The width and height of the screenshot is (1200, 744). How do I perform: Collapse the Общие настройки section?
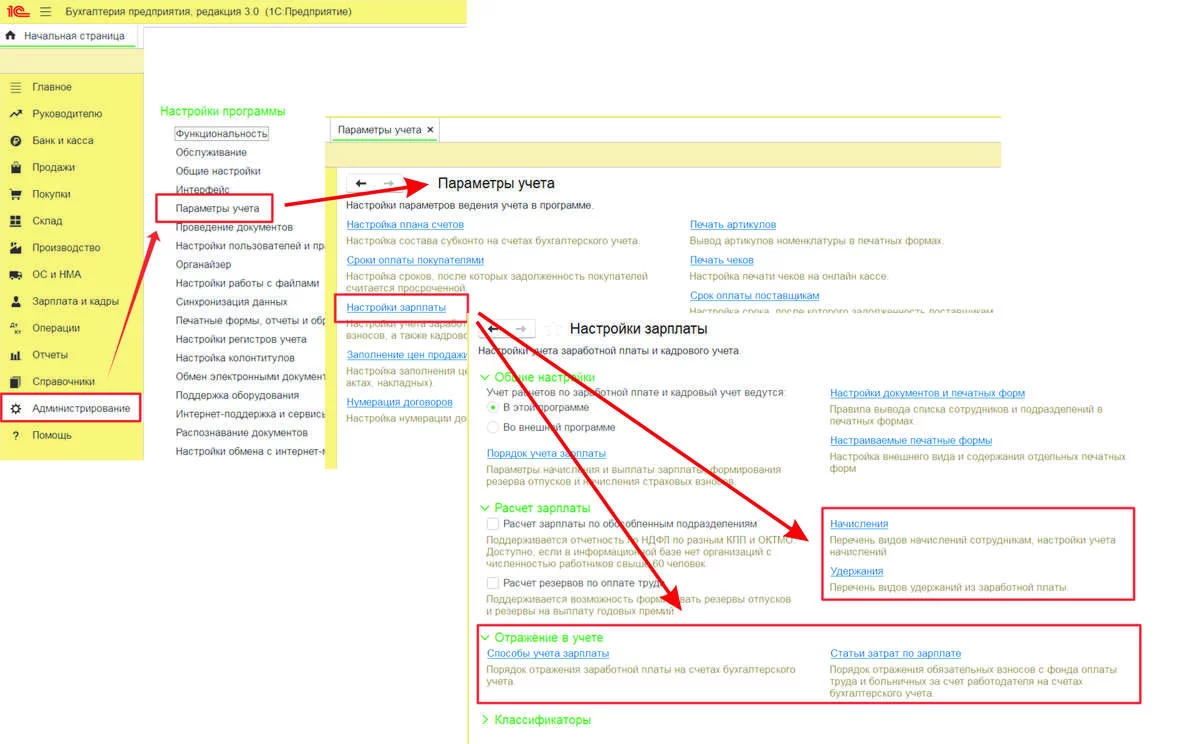[486, 377]
